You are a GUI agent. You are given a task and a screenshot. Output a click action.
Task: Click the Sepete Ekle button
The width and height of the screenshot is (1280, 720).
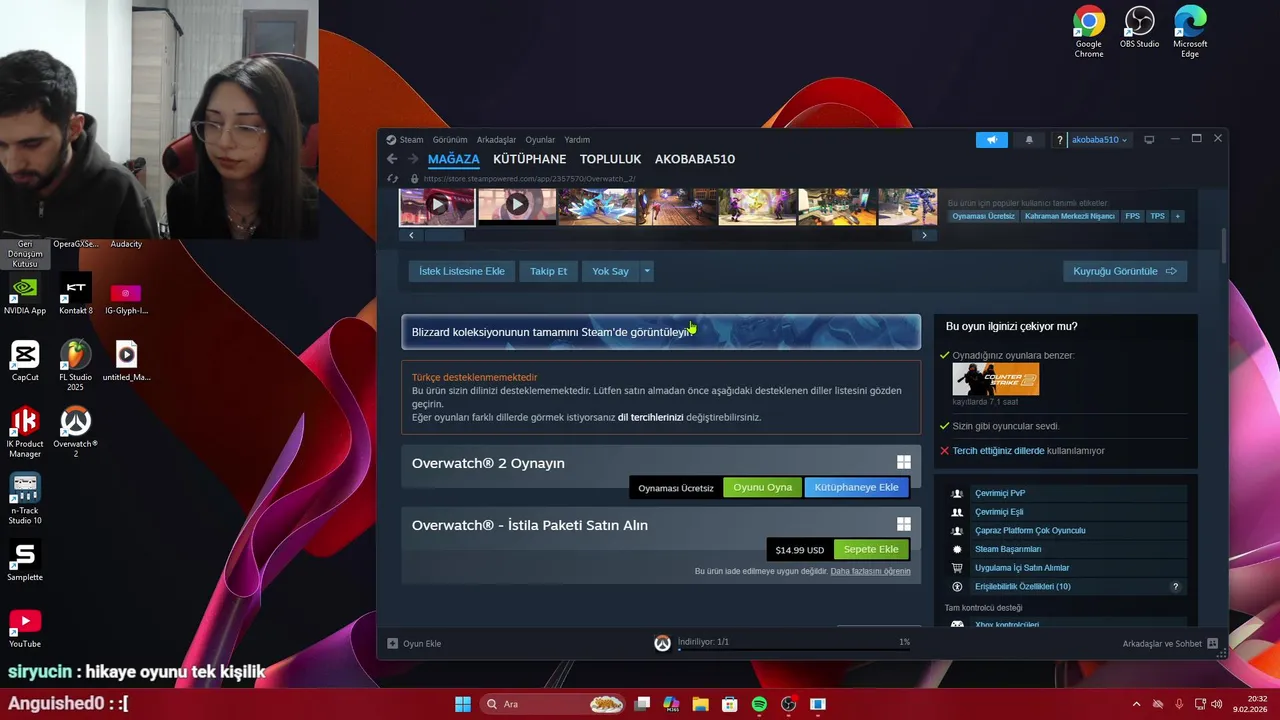pyautogui.click(x=871, y=549)
